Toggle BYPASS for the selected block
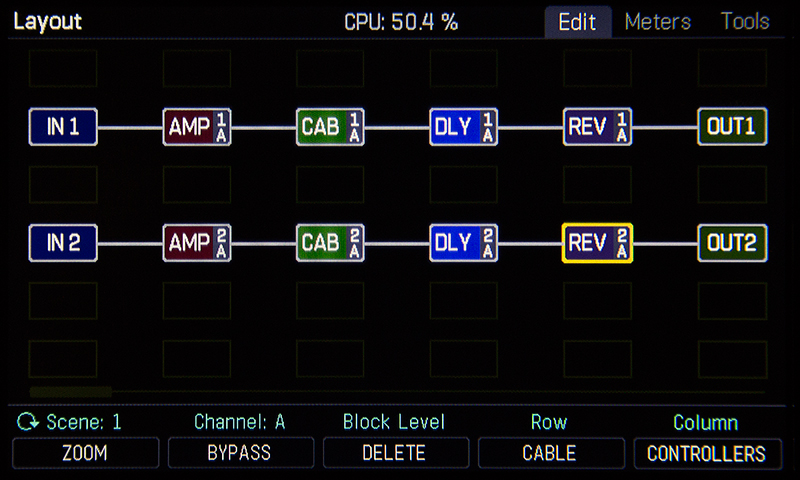 point(240,453)
